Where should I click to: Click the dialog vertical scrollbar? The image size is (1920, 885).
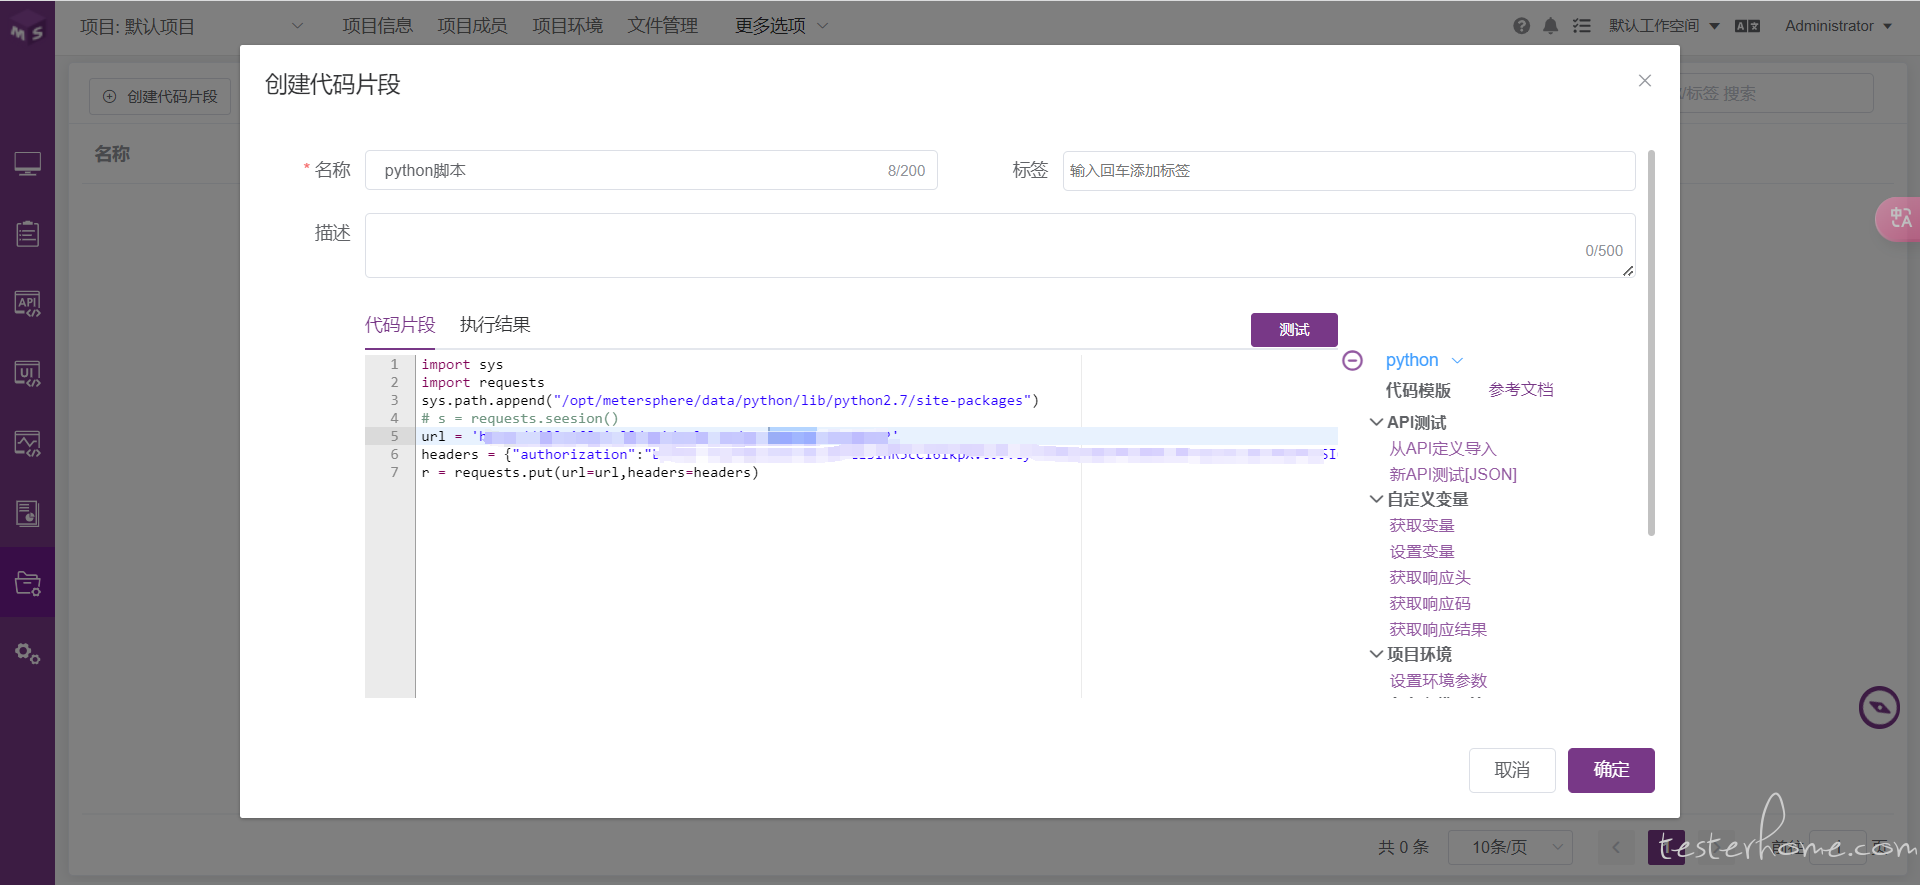click(x=1651, y=342)
